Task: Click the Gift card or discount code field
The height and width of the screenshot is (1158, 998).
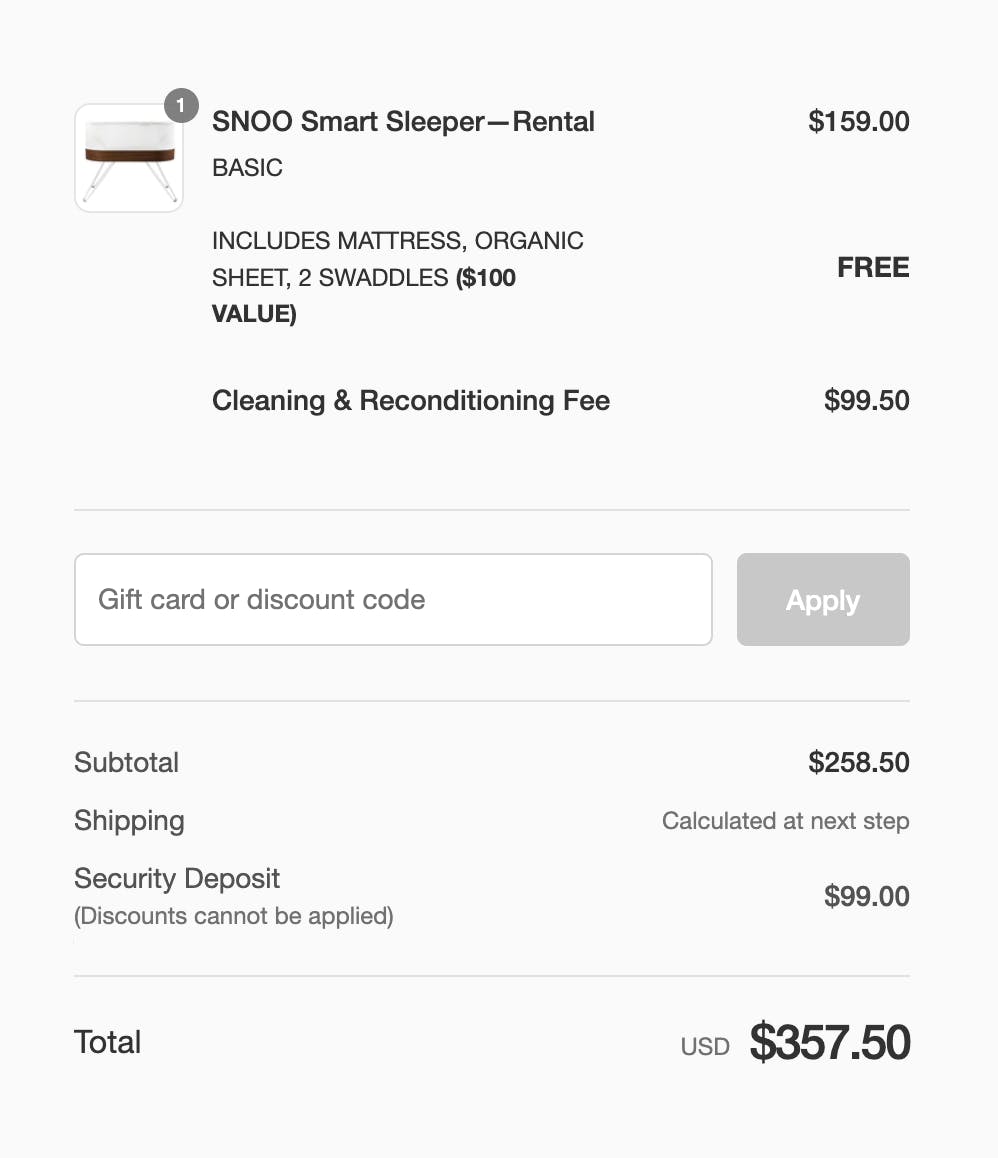Action: coord(393,600)
